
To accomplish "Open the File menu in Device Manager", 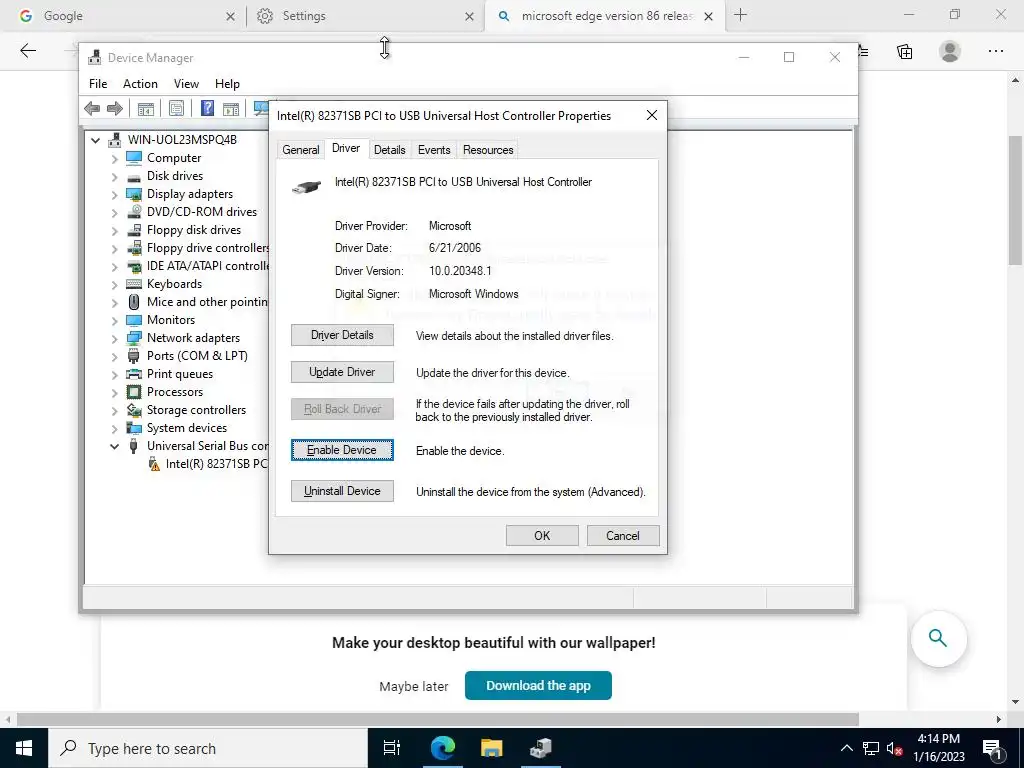I will pyautogui.click(x=98, y=84).
